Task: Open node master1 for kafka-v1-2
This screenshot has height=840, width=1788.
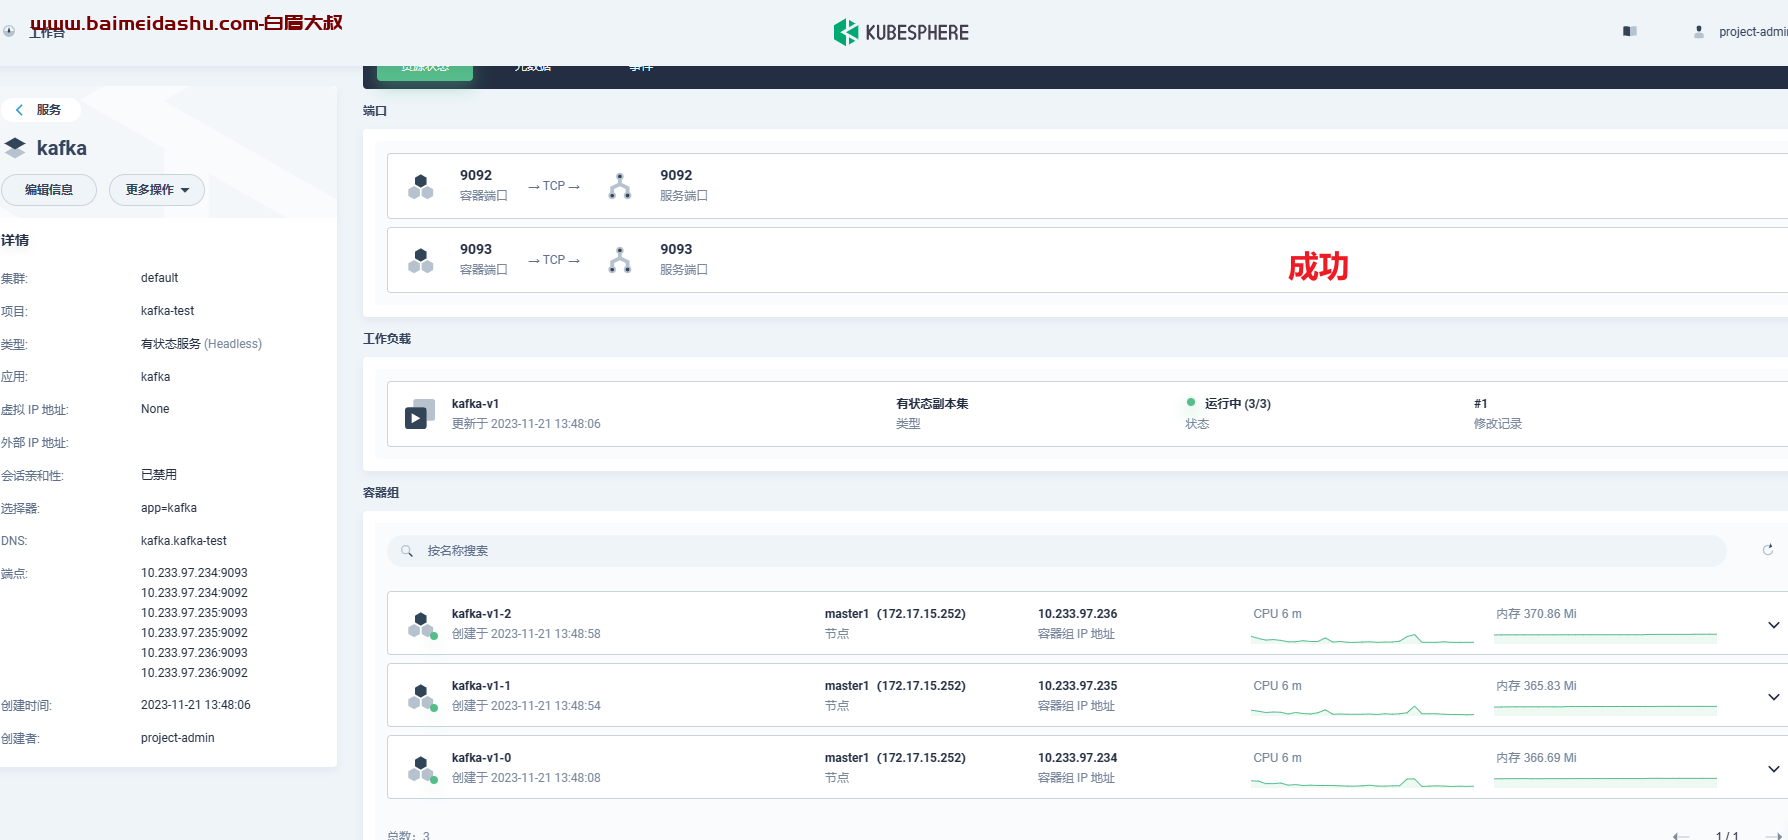Action: coord(895,614)
